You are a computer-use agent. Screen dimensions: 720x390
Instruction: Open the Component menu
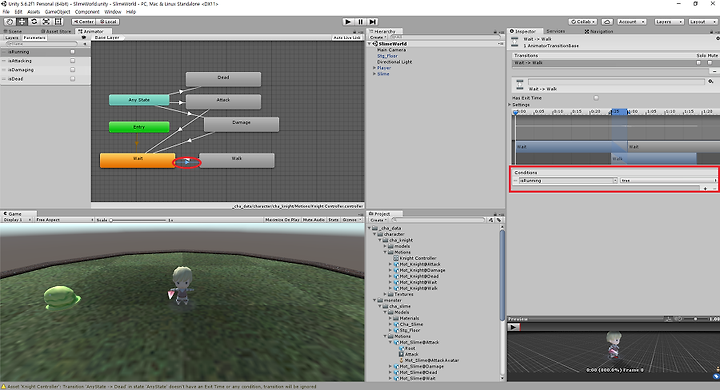(87, 12)
